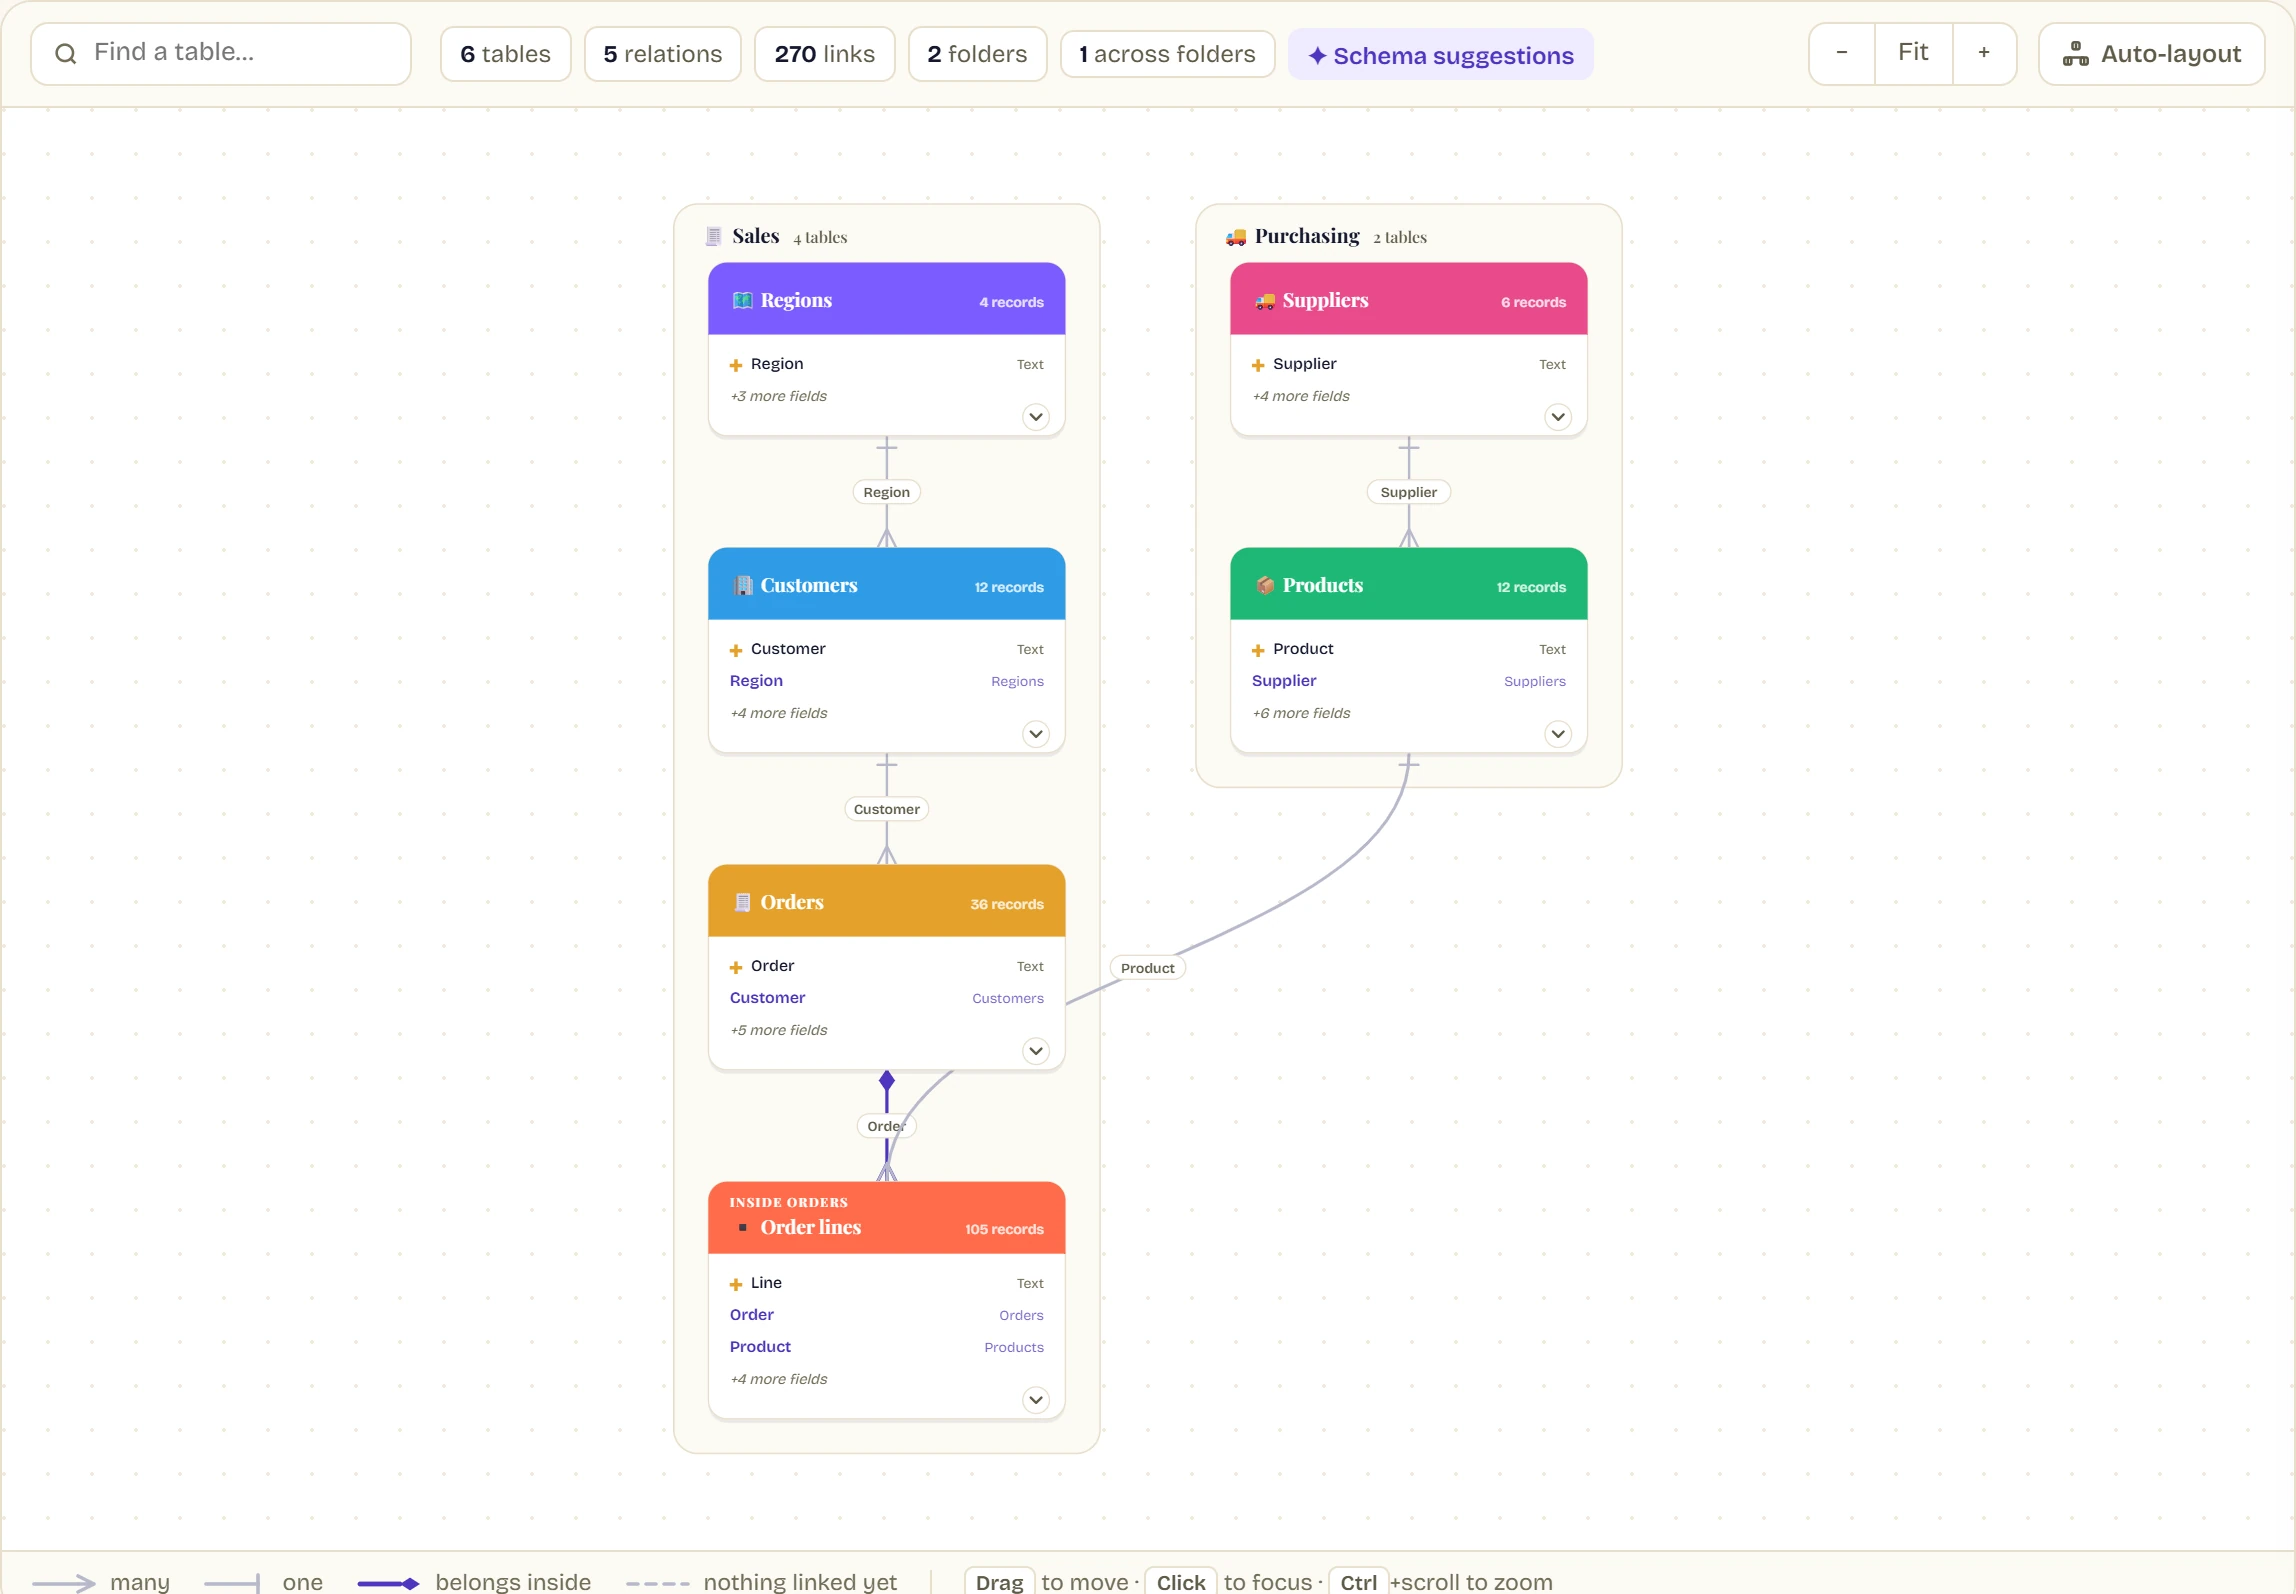The image size is (2296, 1594).
Task: Focus the Products table header
Action: (x=1409, y=584)
